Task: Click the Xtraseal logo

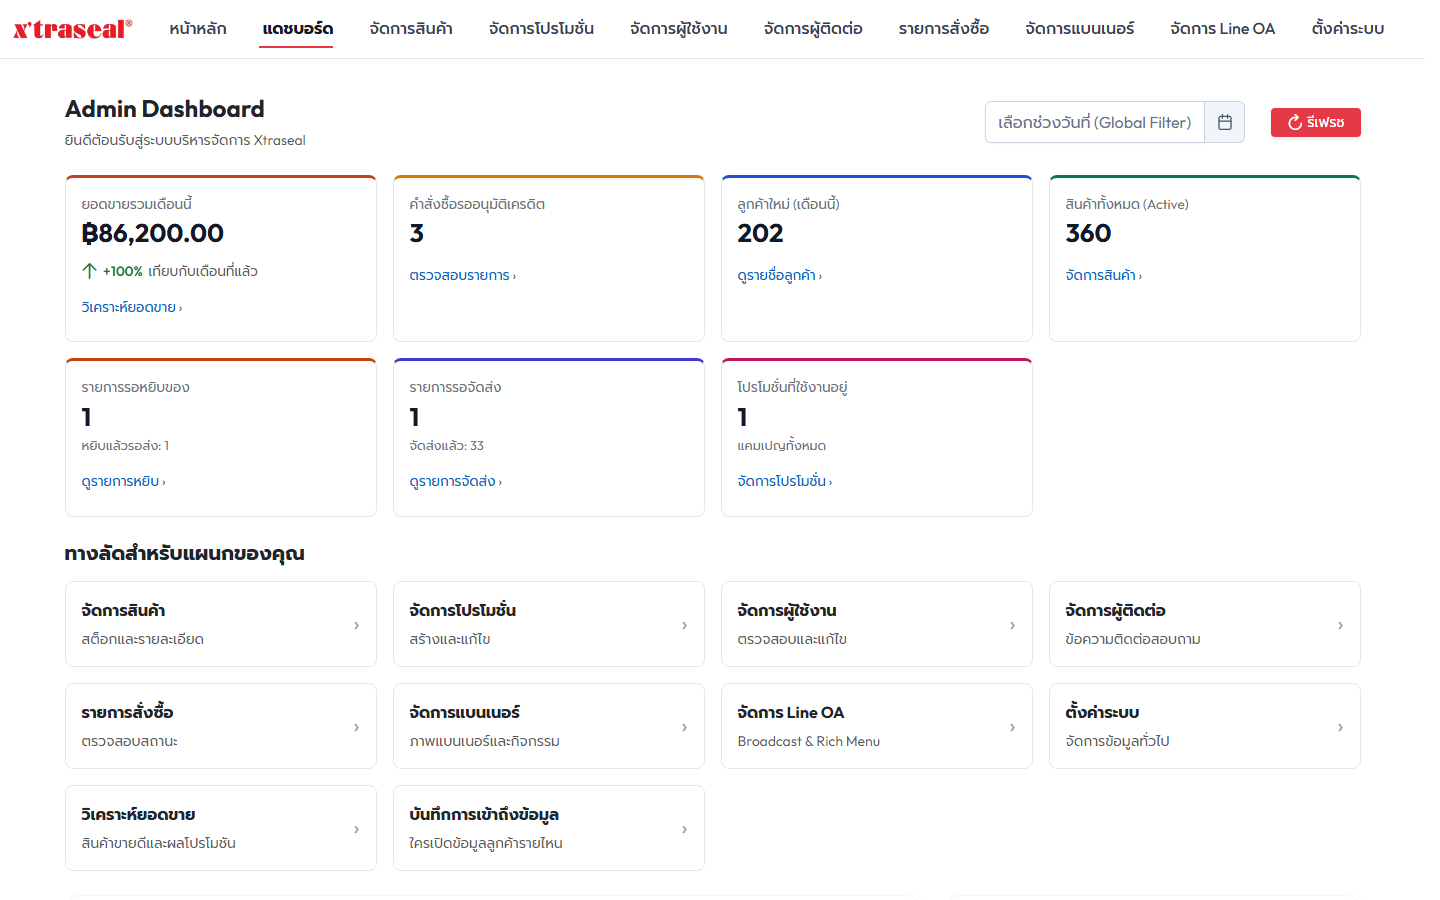Action: [x=73, y=29]
